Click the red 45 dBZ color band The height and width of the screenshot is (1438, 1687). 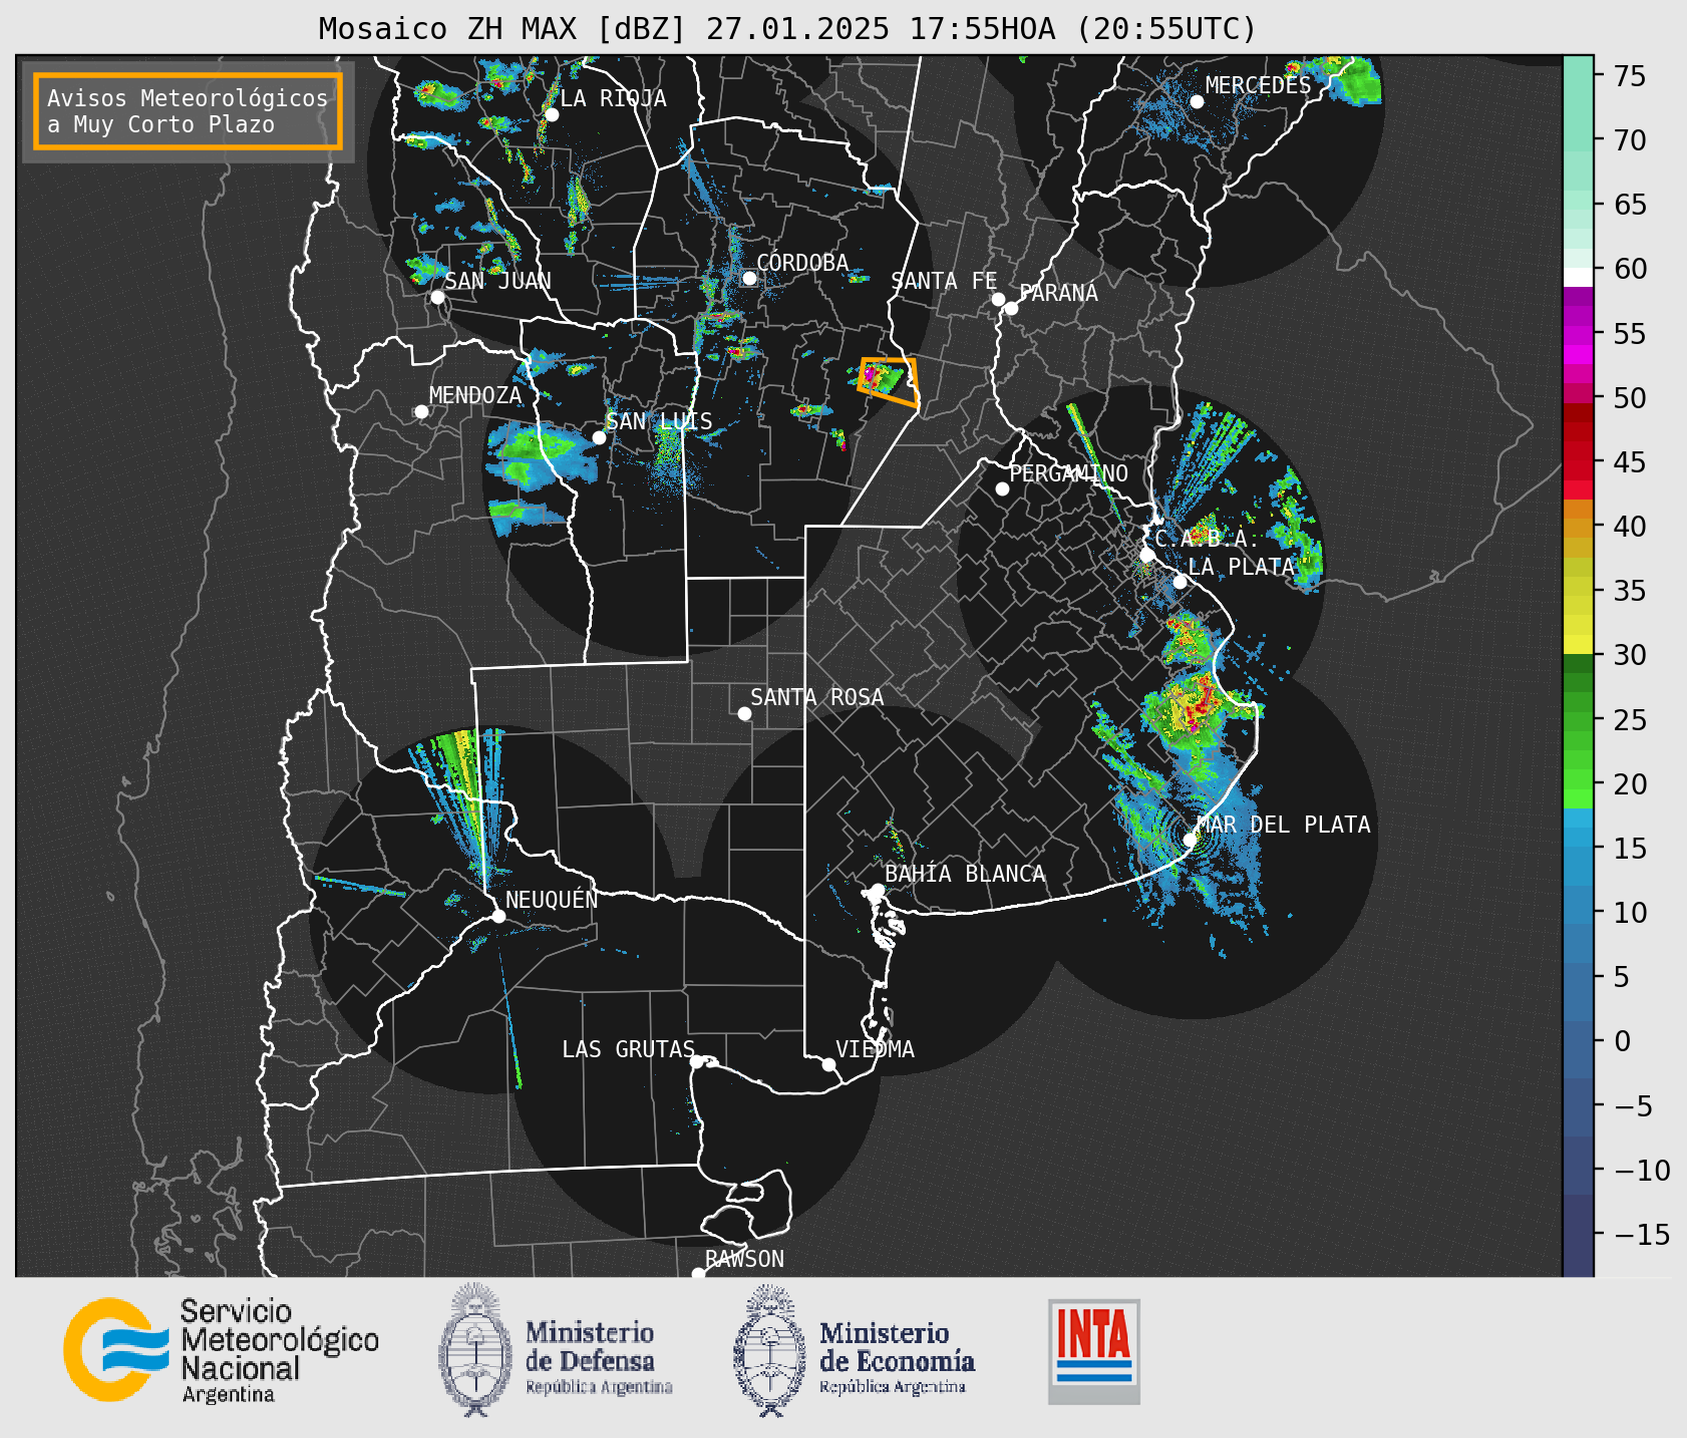1578,462
